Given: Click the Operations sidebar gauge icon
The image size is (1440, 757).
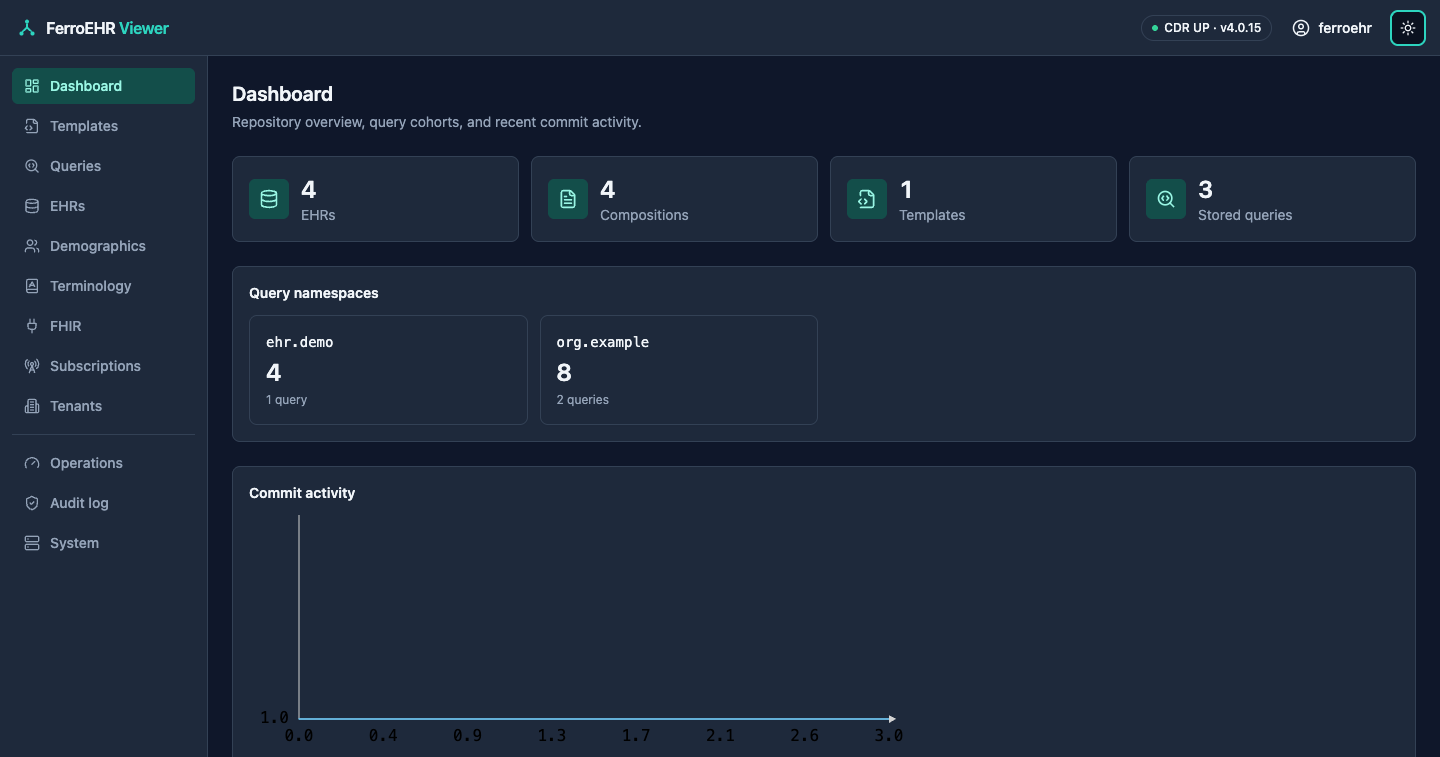Looking at the screenshot, I should click(32, 463).
